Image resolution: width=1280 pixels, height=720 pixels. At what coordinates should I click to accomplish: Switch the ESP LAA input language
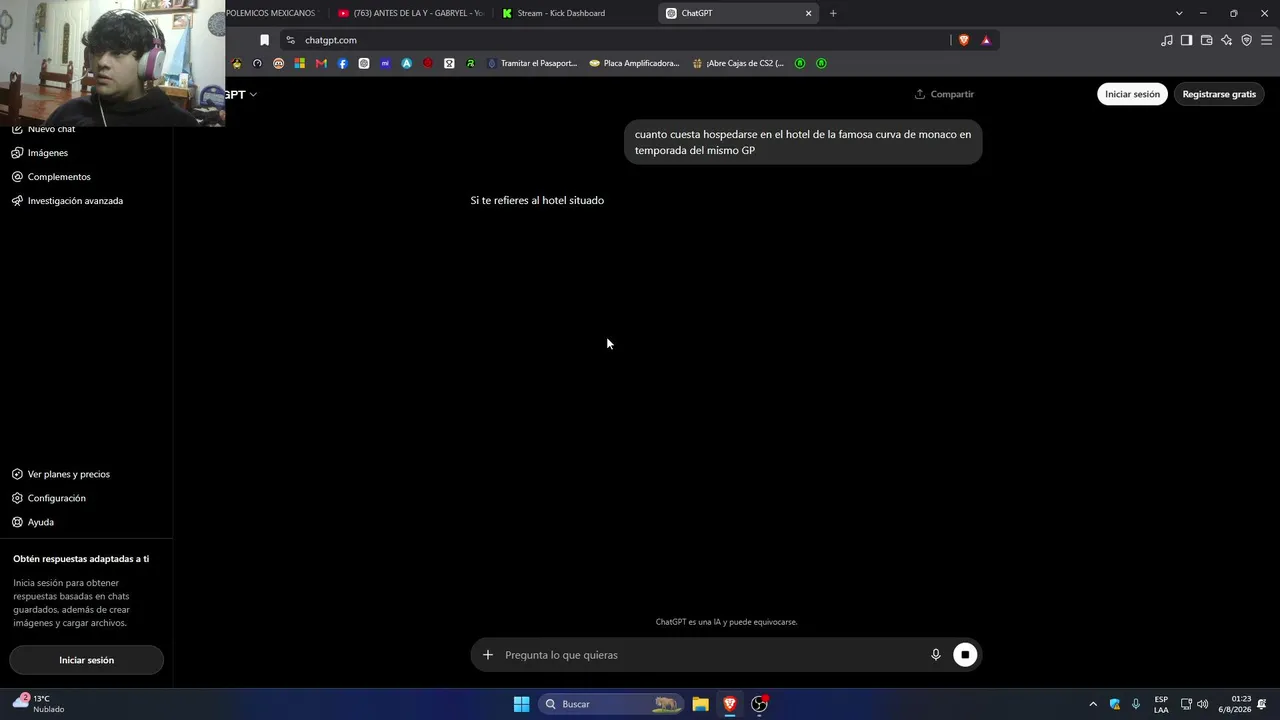click(x=1161, y=704)
